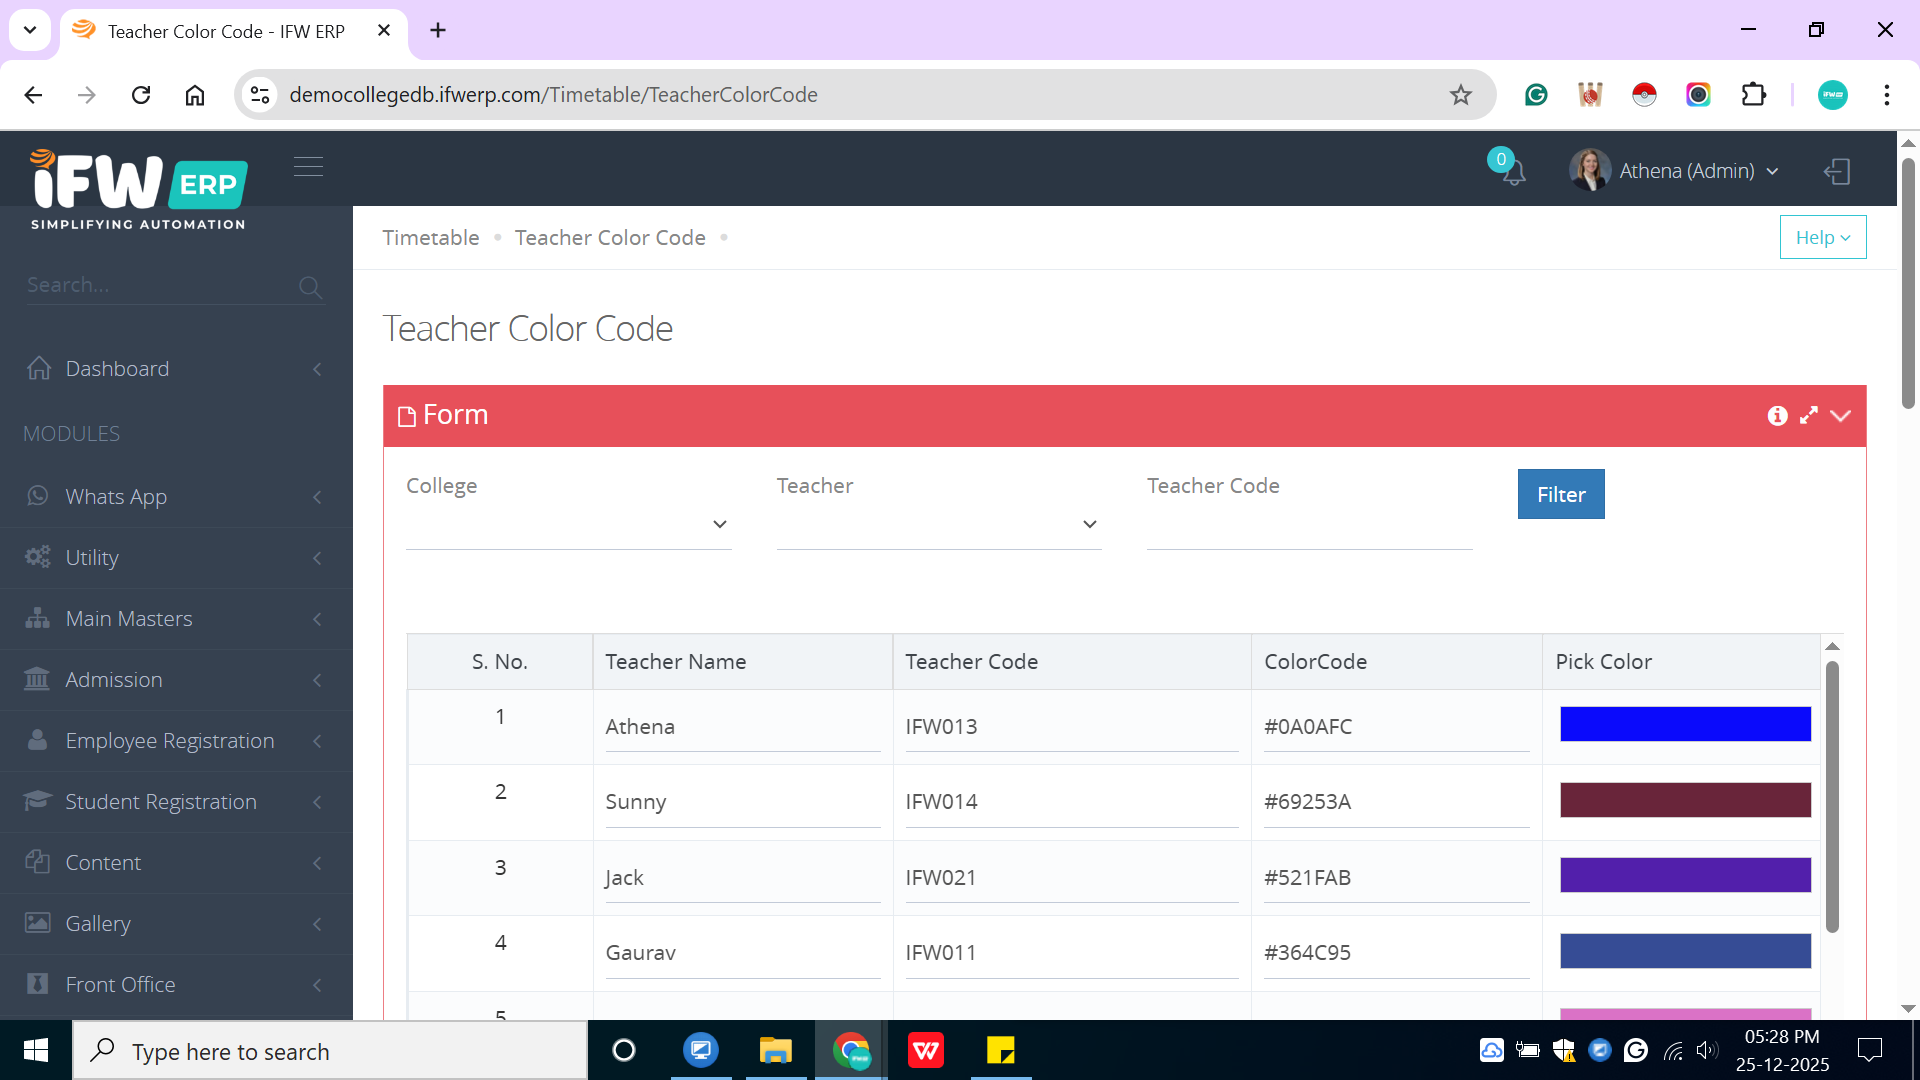Image resolution: width=1920 pixels, height=1080 pixels.
Task: Click the Filter button
Action: 1560,495
